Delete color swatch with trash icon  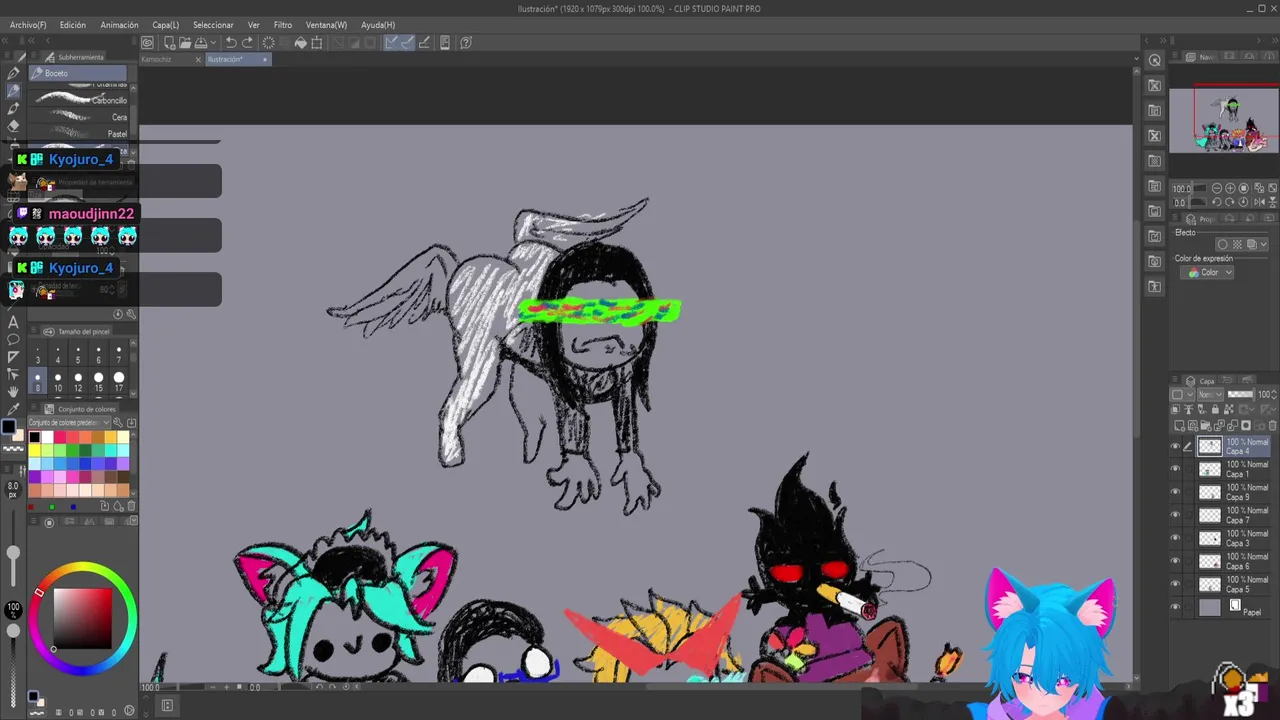(x=131, y=506)
